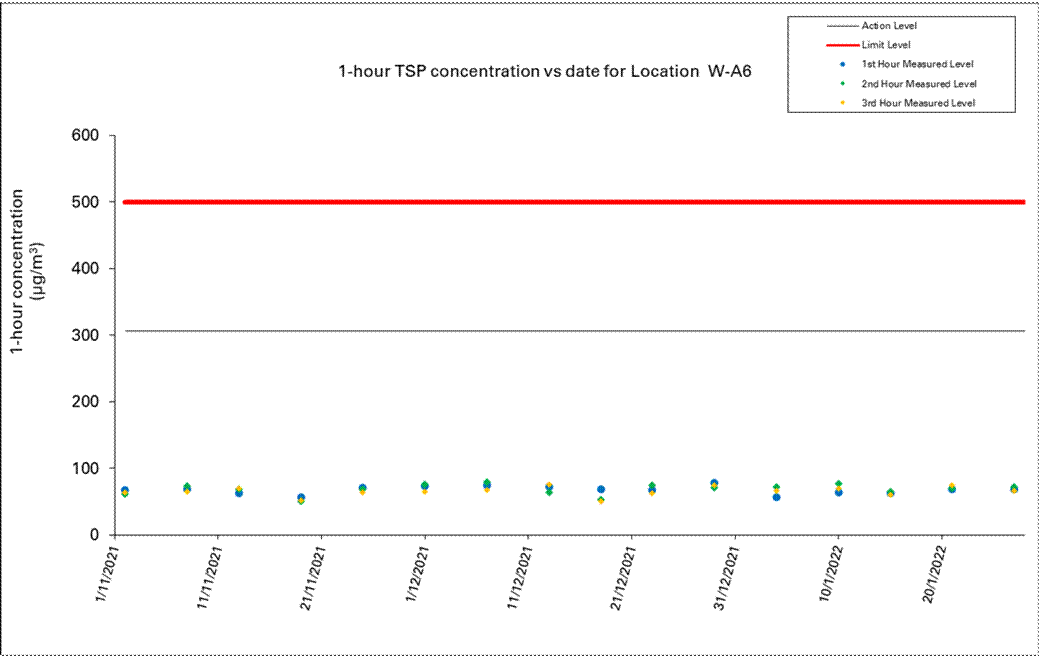
Task: Click the blue dot marker in the legend
Action: (844, 64)
